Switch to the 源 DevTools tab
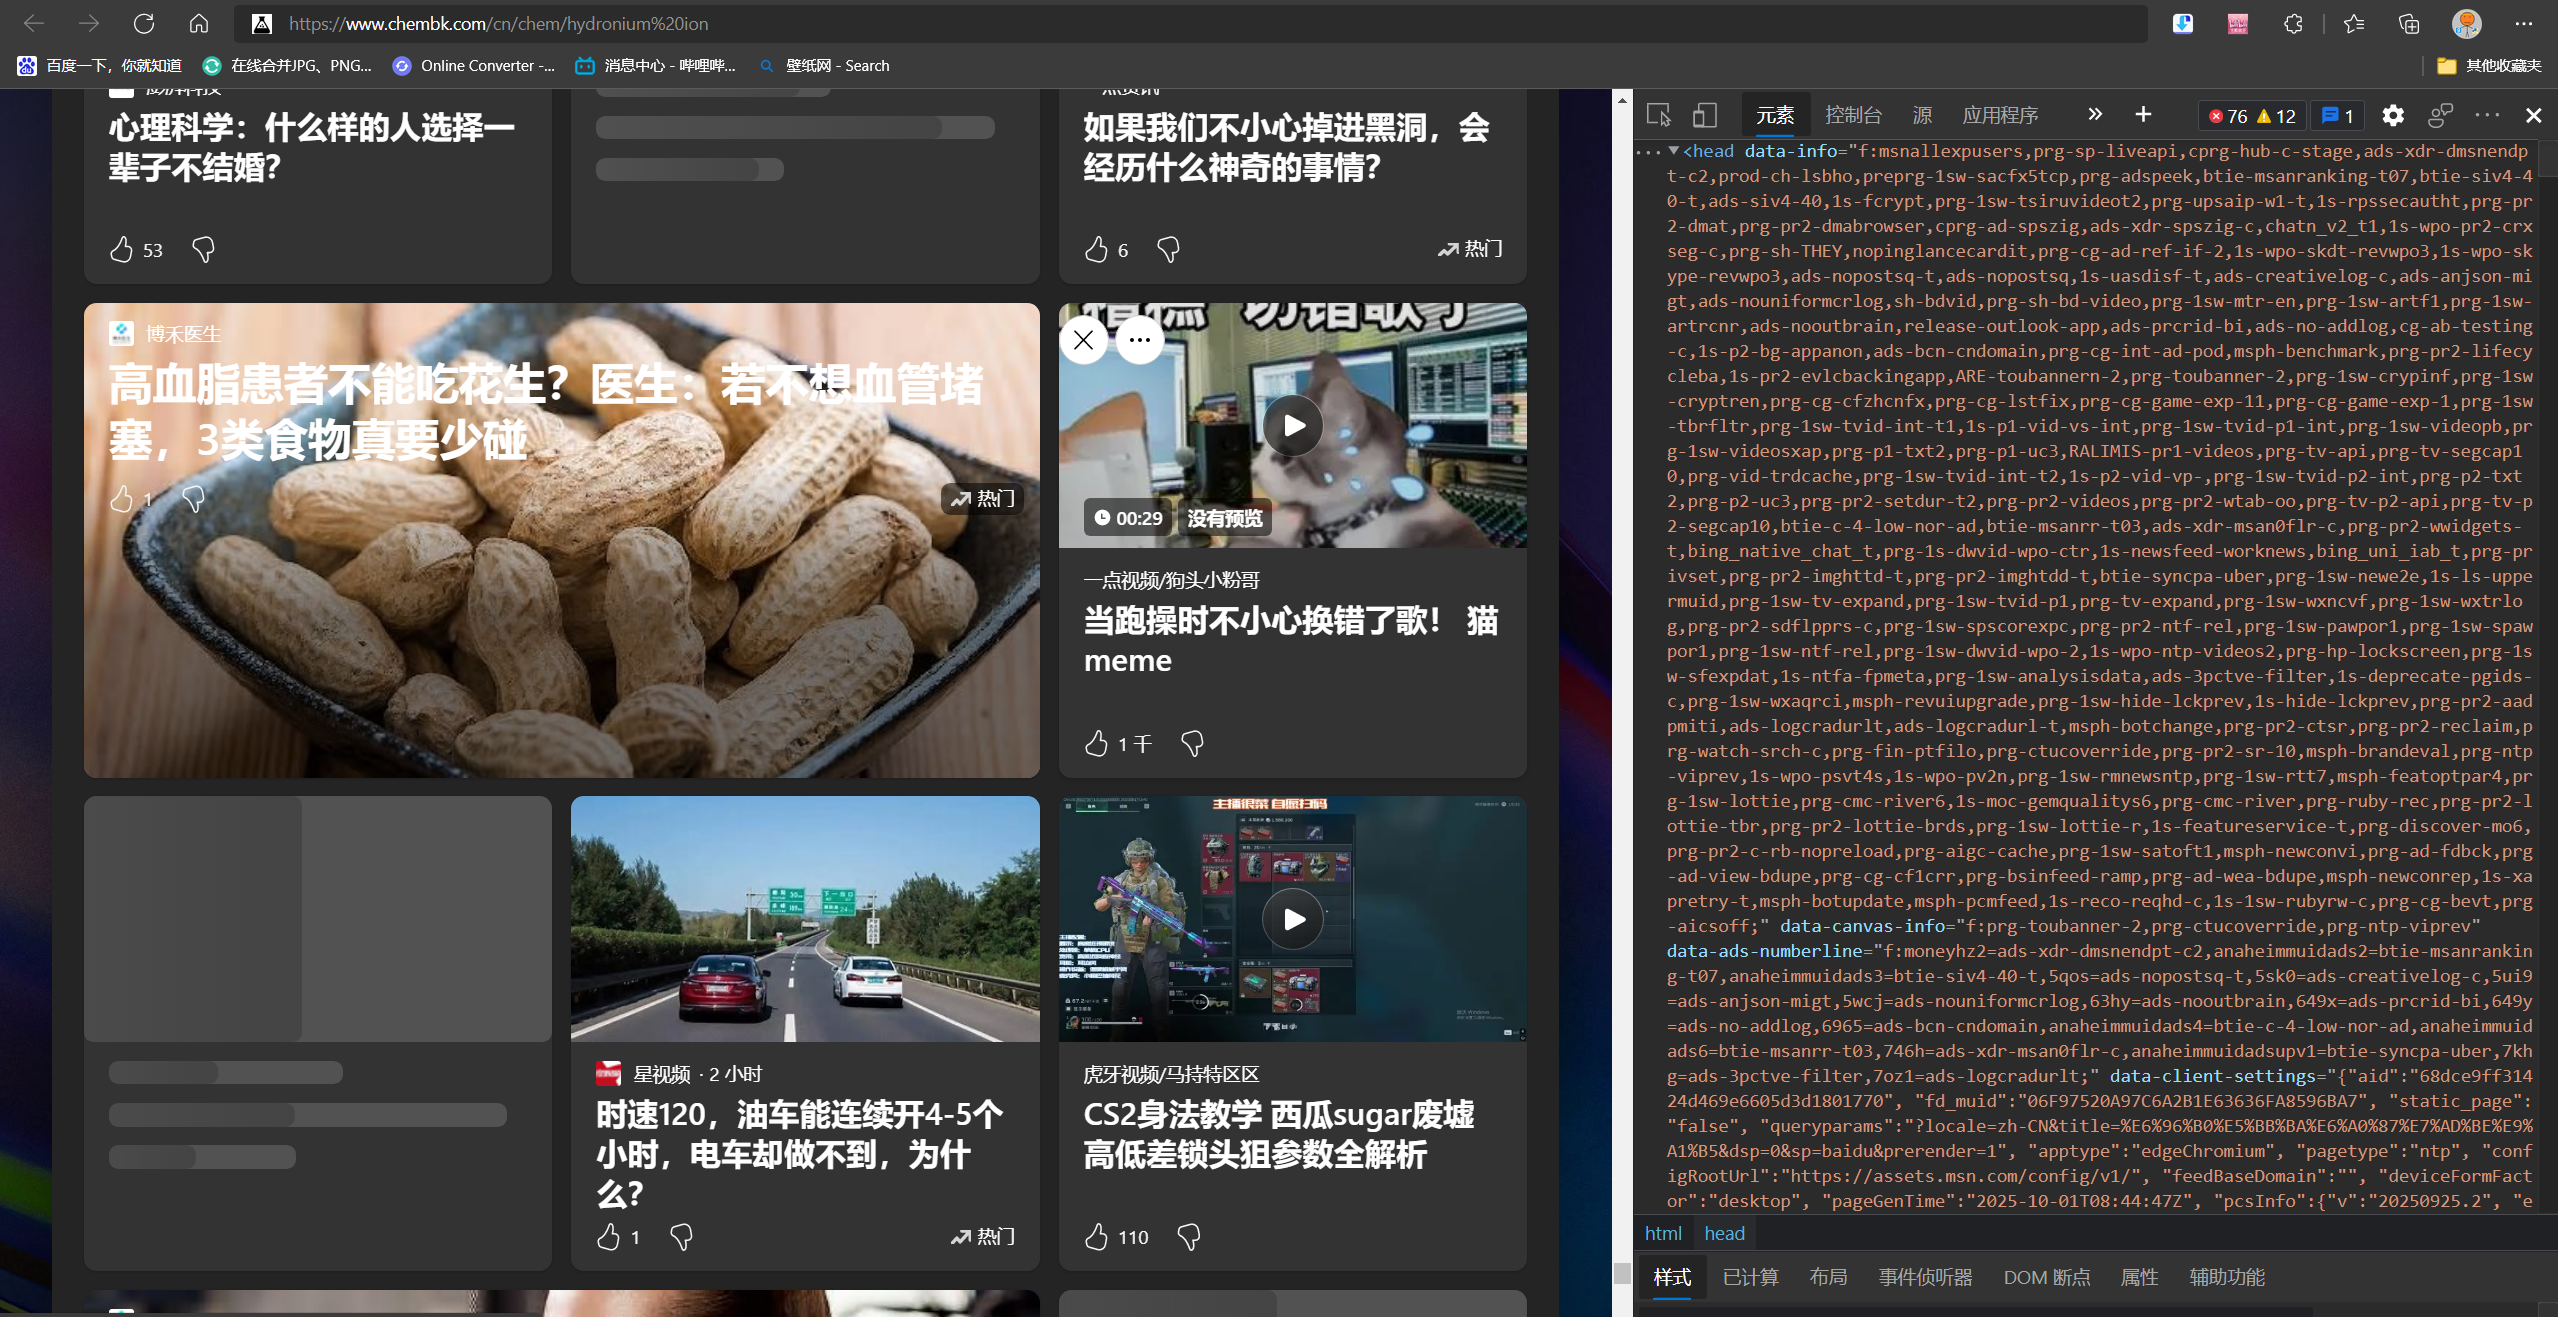Screen dimensions: 2558x1317 pos(1922,116)
